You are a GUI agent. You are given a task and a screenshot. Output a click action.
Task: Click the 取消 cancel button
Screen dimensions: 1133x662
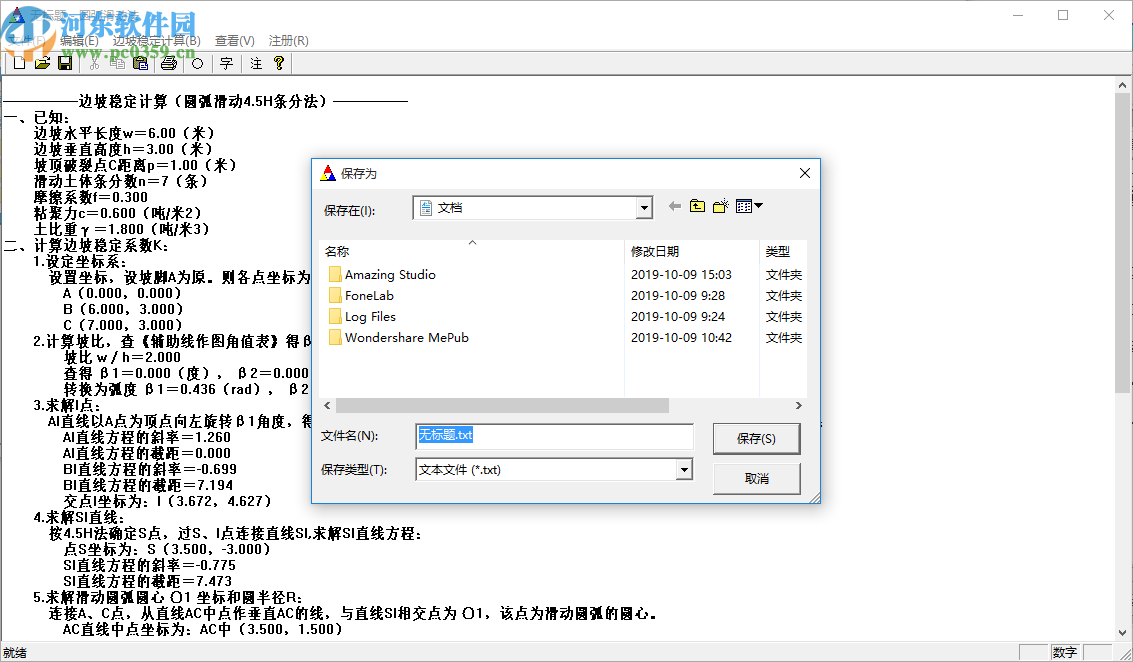[x=757, y=478]
